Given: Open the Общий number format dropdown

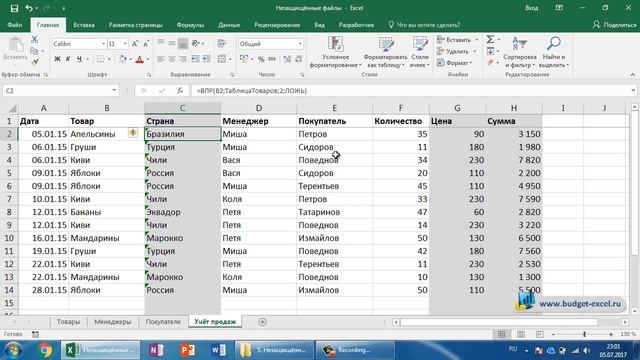Looking at the screenshot, I should (300, 44).
